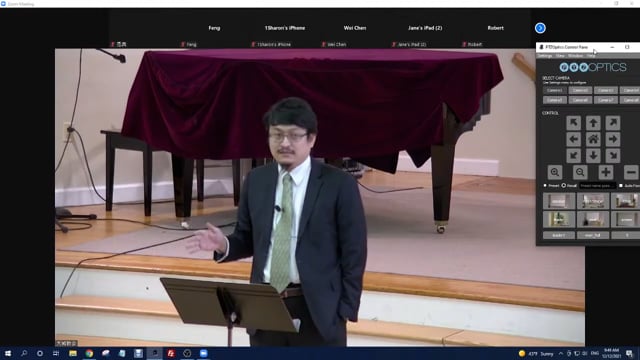
Task: Zoom out with the magnifier minus icon
Action: pyautogui.click(x=580, y=172)
